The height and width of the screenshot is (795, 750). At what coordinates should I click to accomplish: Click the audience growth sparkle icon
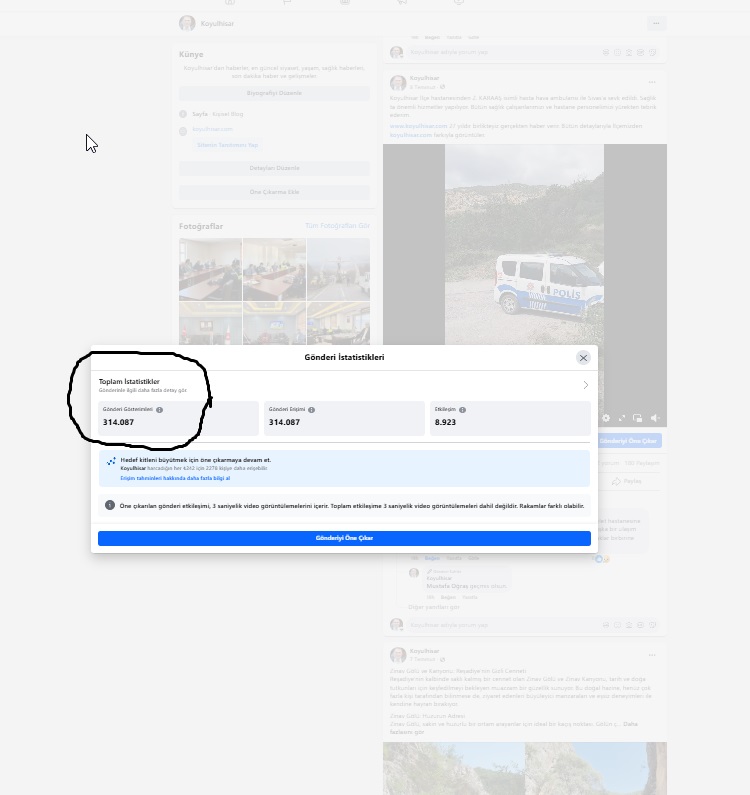click(x=111, y=461)
